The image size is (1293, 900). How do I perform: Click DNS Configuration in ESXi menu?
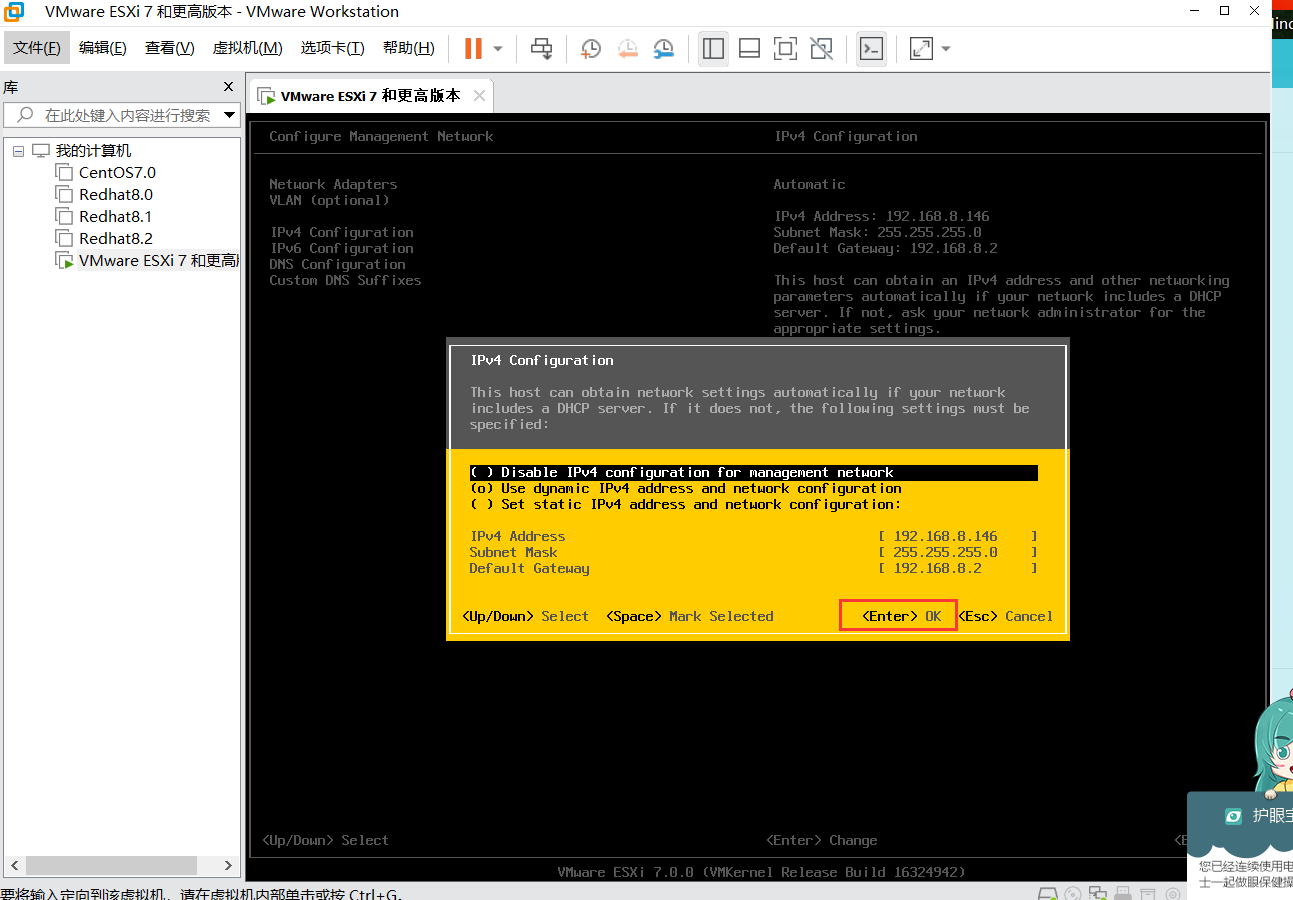click(337, 264)
